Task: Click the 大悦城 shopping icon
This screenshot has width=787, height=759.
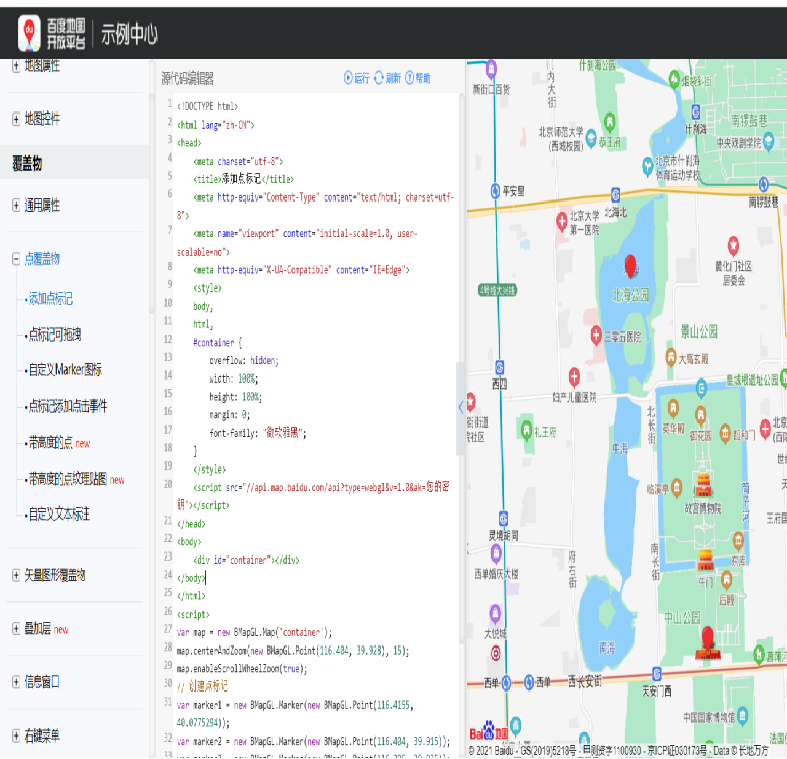Action: (x=495, y=613)
